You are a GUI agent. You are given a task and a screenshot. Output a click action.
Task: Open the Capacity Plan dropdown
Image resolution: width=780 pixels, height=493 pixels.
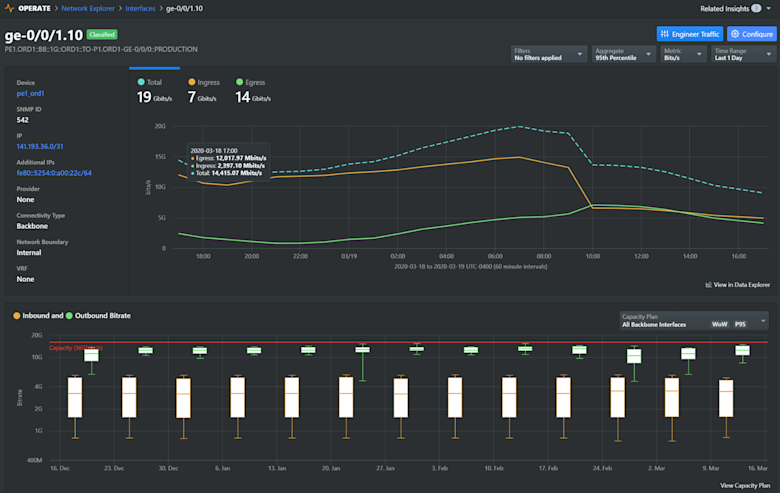694,320
